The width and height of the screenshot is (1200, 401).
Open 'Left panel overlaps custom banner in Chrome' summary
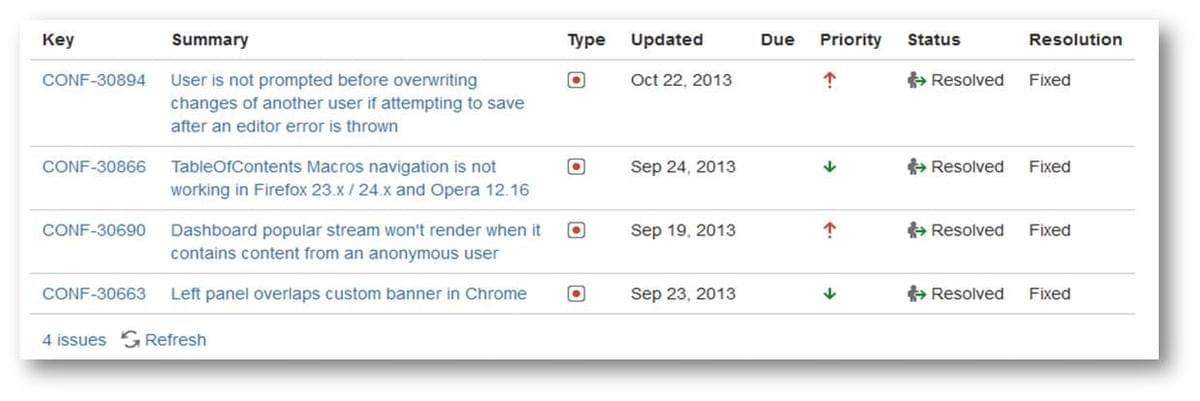348,294
